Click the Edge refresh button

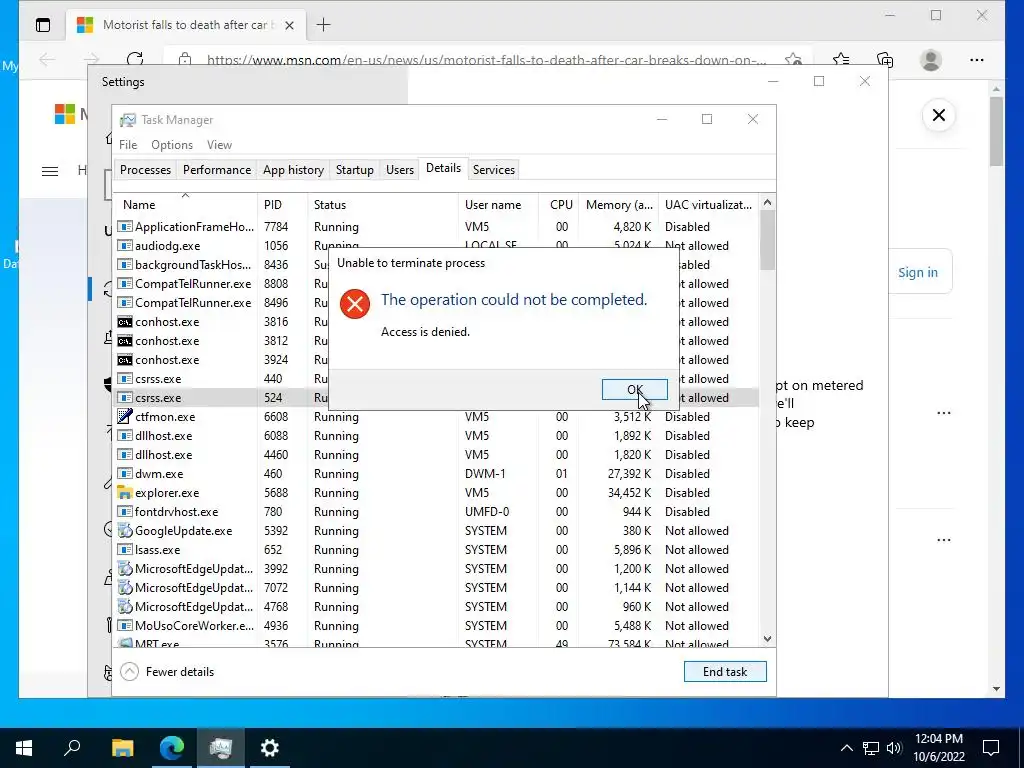click(135, 59)
